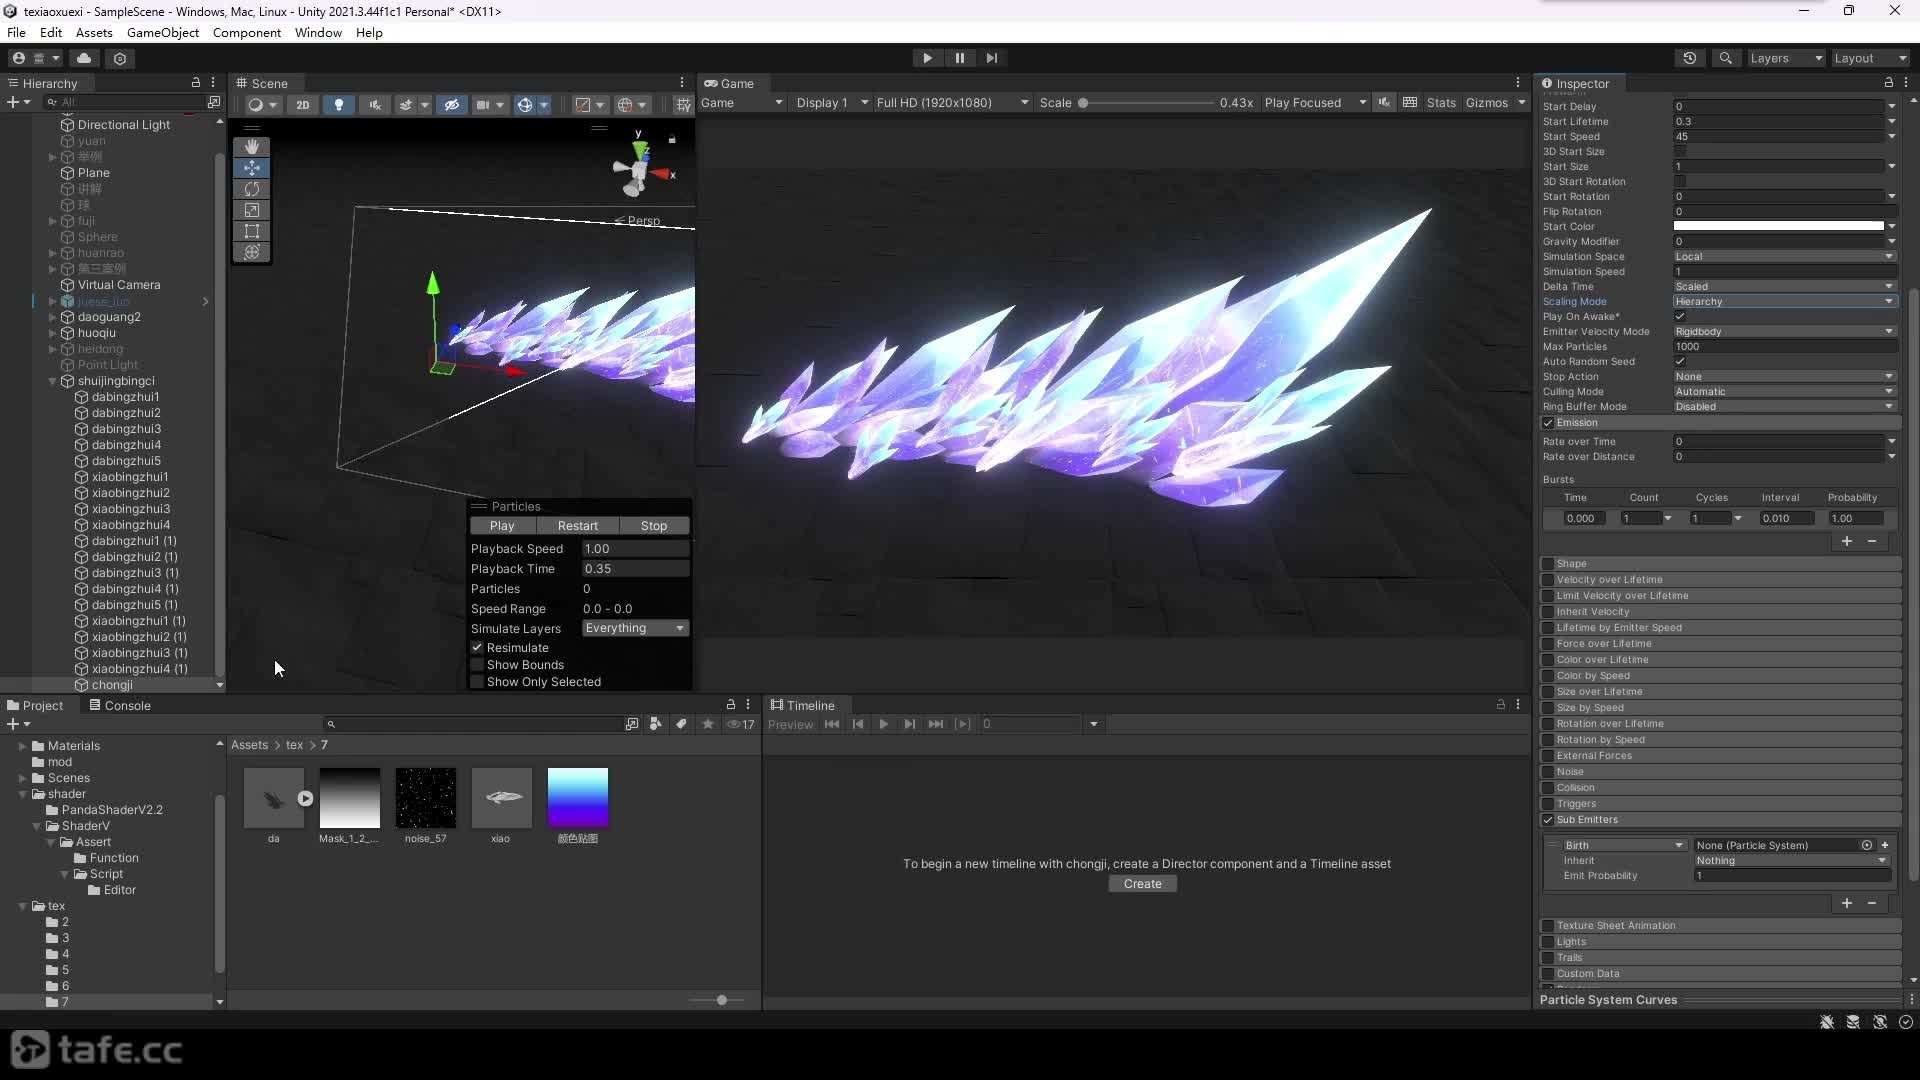The image size is (1920, 1080).
Task: Enable the Shape module checkbox
Action: (x=1548, y=564)
